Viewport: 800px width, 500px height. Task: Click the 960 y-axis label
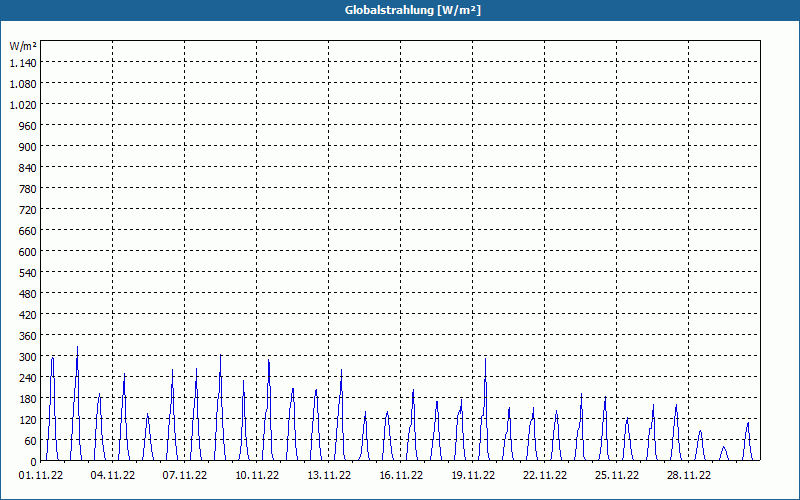(x=28, y=126)
